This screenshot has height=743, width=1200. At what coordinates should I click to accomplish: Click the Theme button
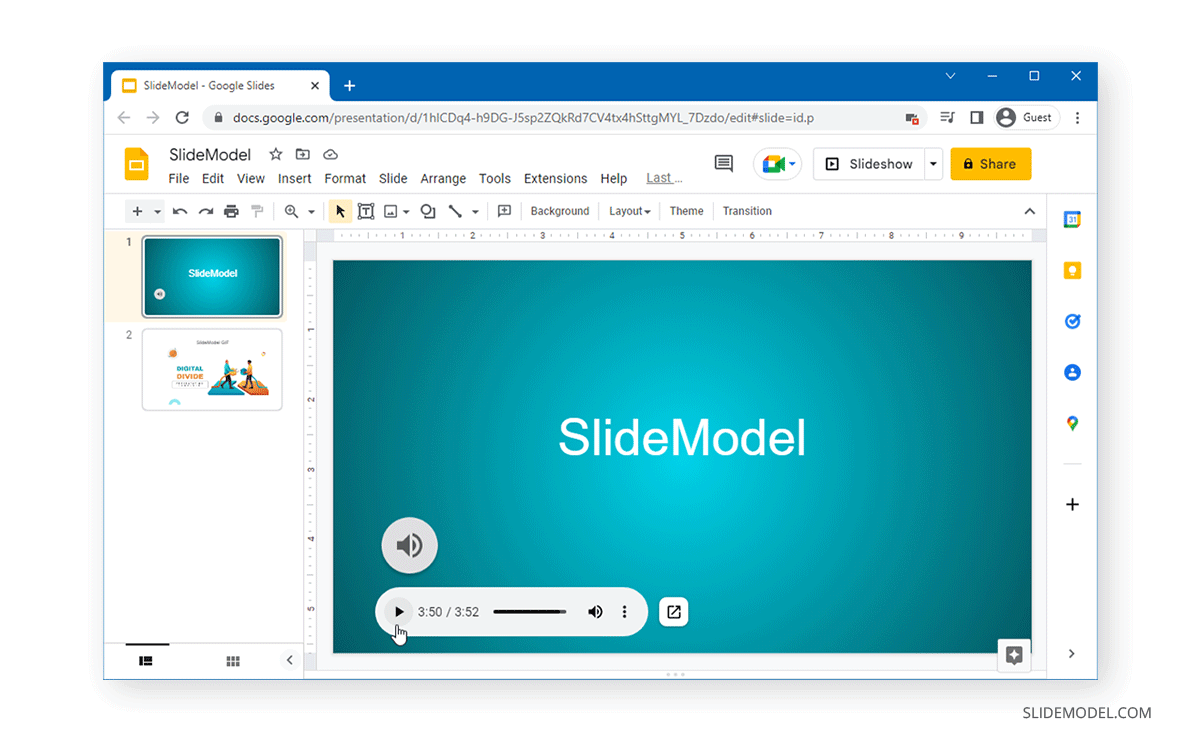(x=686, y=211)
